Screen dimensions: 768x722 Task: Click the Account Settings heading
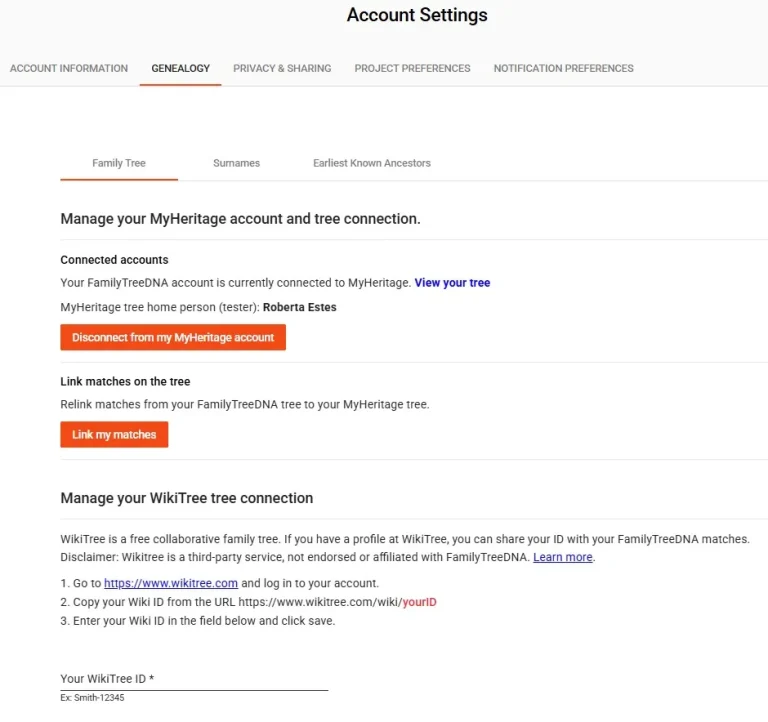tap(417, 15)
